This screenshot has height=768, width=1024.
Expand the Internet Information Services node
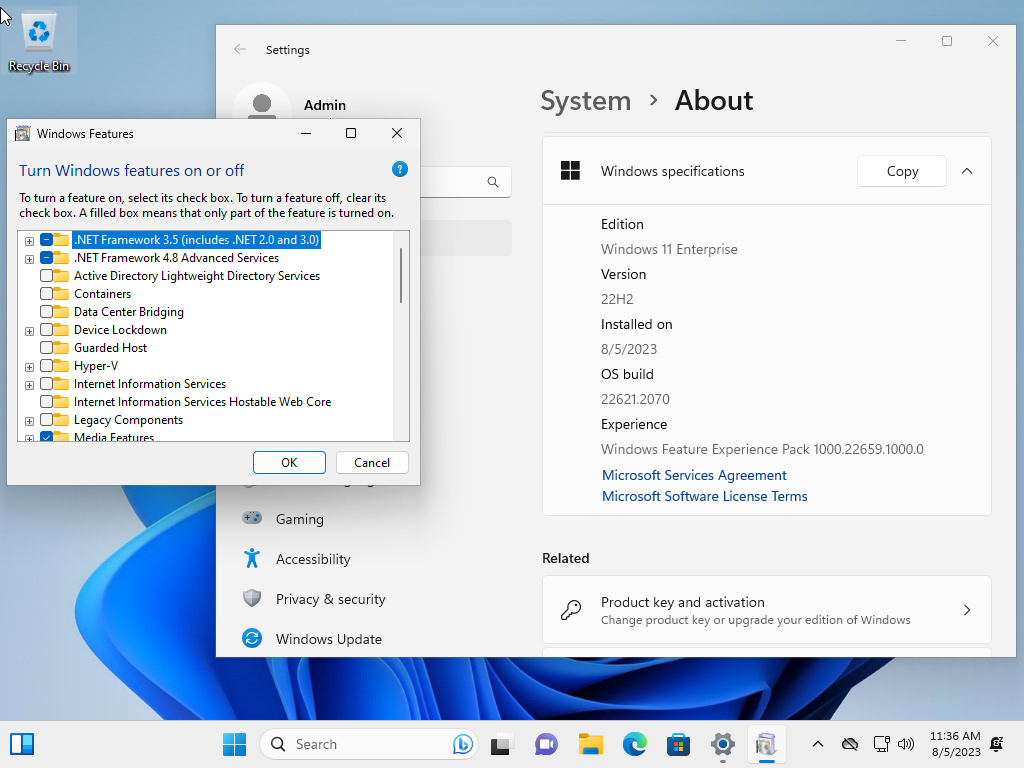[29, 385]
